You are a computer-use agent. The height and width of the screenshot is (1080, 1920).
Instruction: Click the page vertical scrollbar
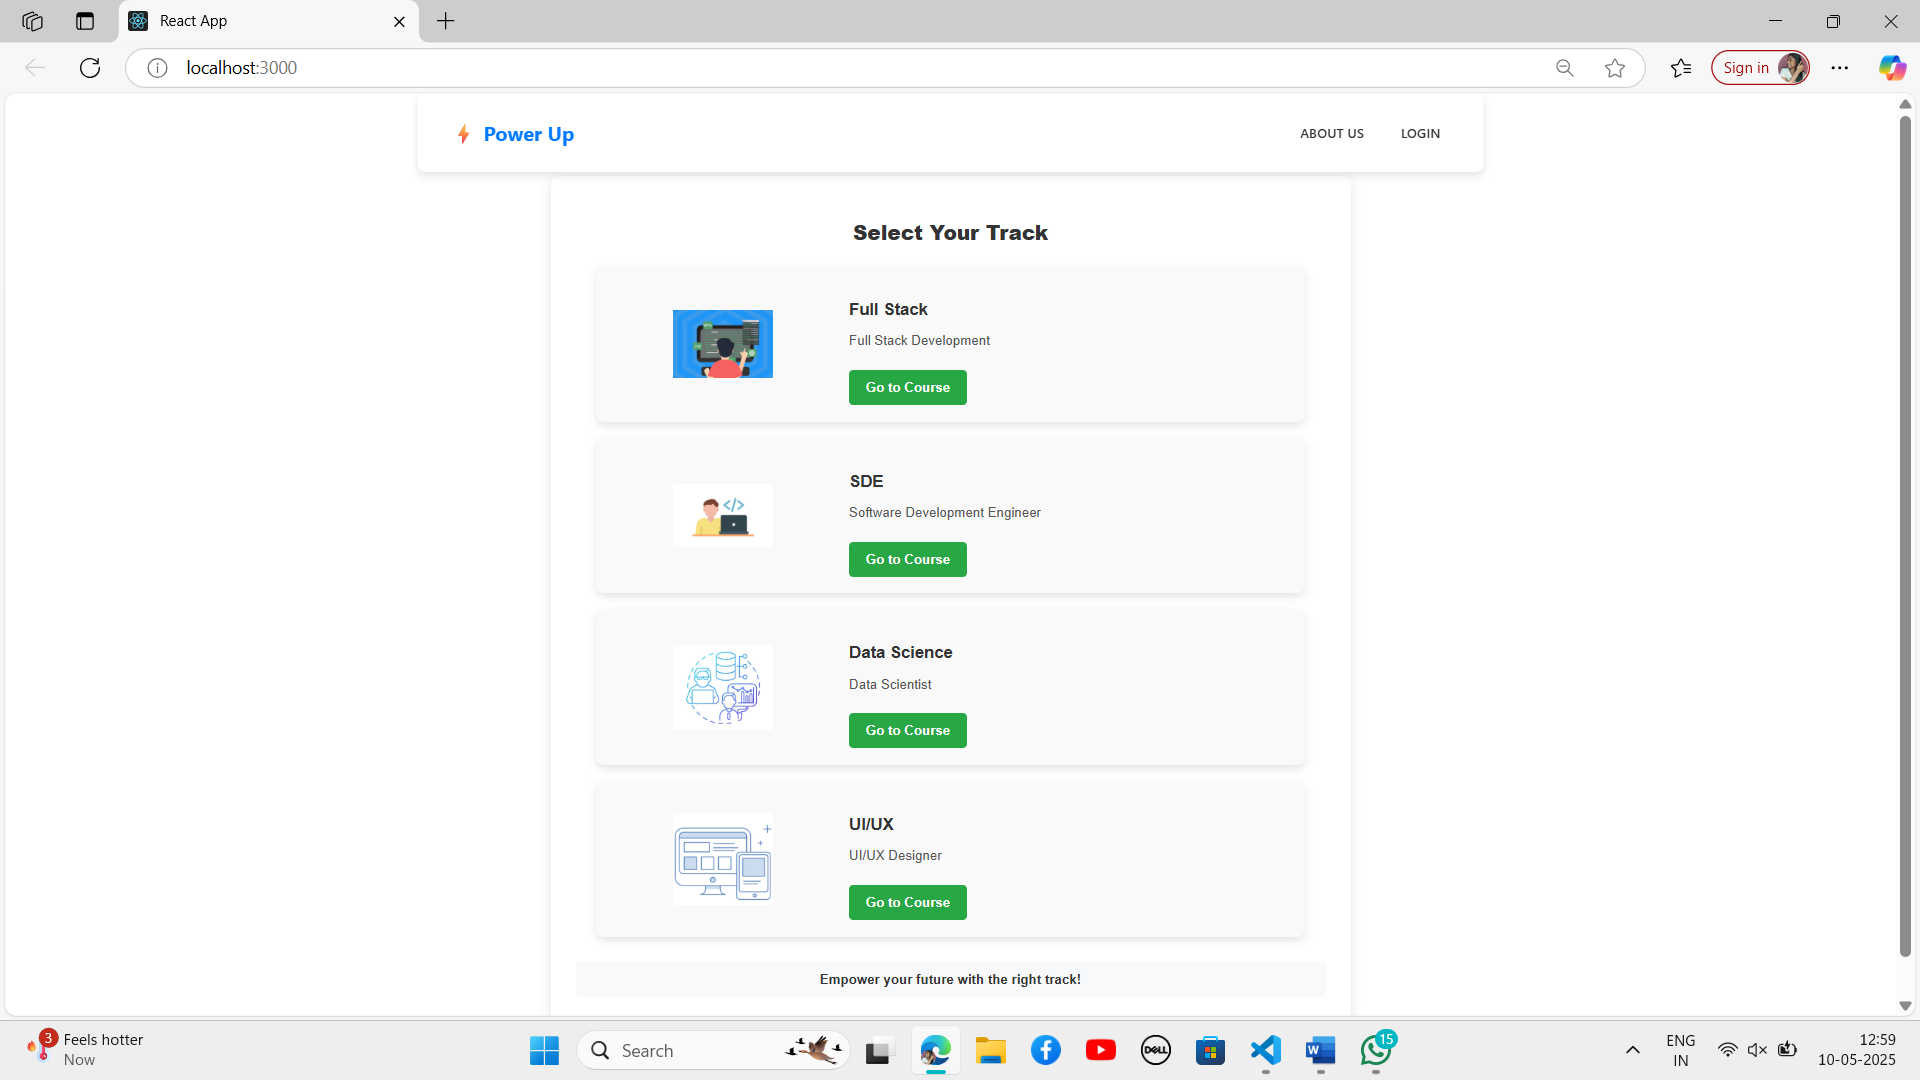[1904, 535]
